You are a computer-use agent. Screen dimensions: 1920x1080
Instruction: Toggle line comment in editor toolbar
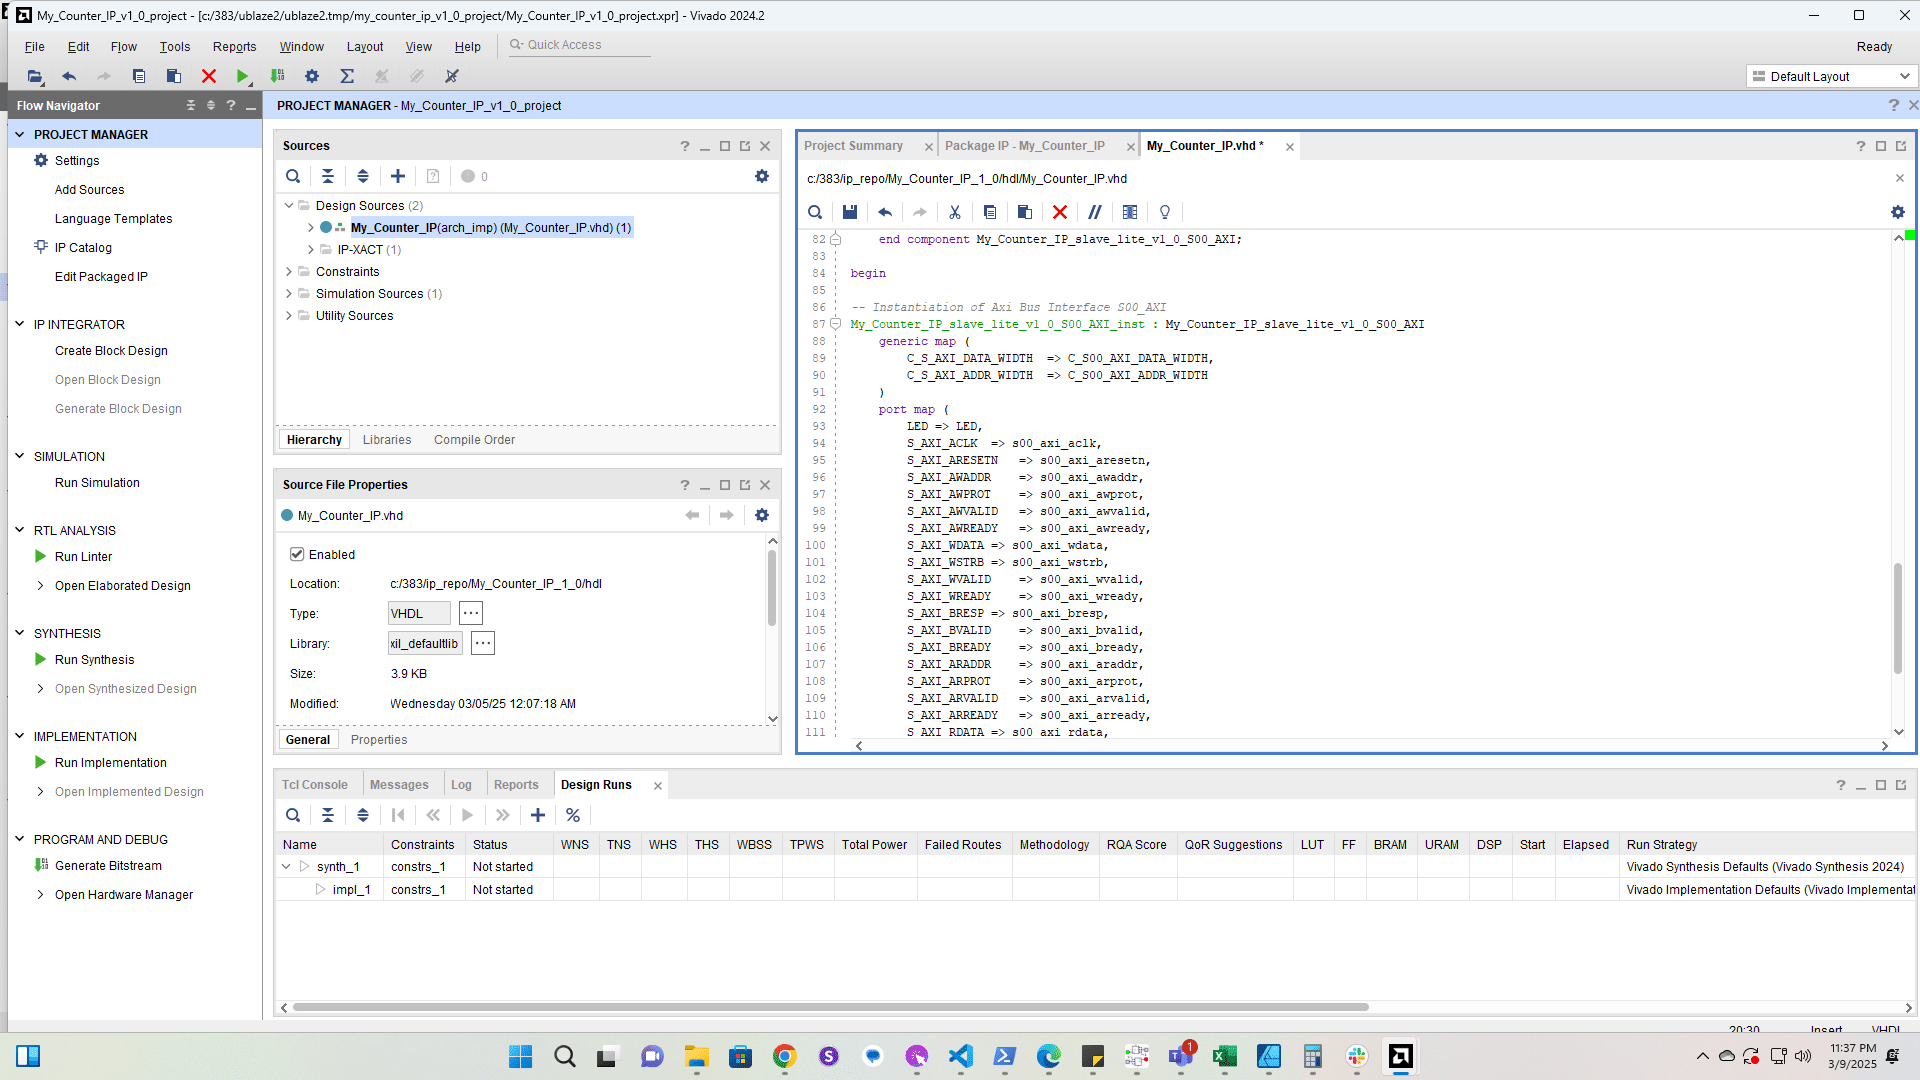1095,212
